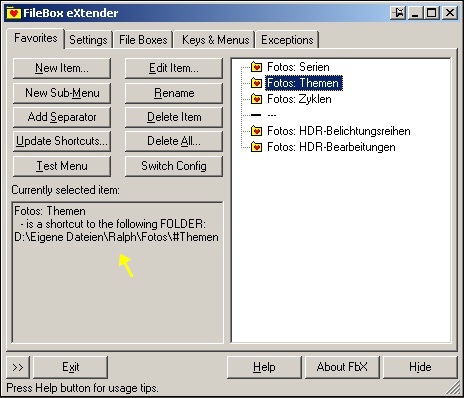Create a New Sub-Menu
Image resolution: width=464 pixels, height=398 pixels.
[x=62, y=93]
